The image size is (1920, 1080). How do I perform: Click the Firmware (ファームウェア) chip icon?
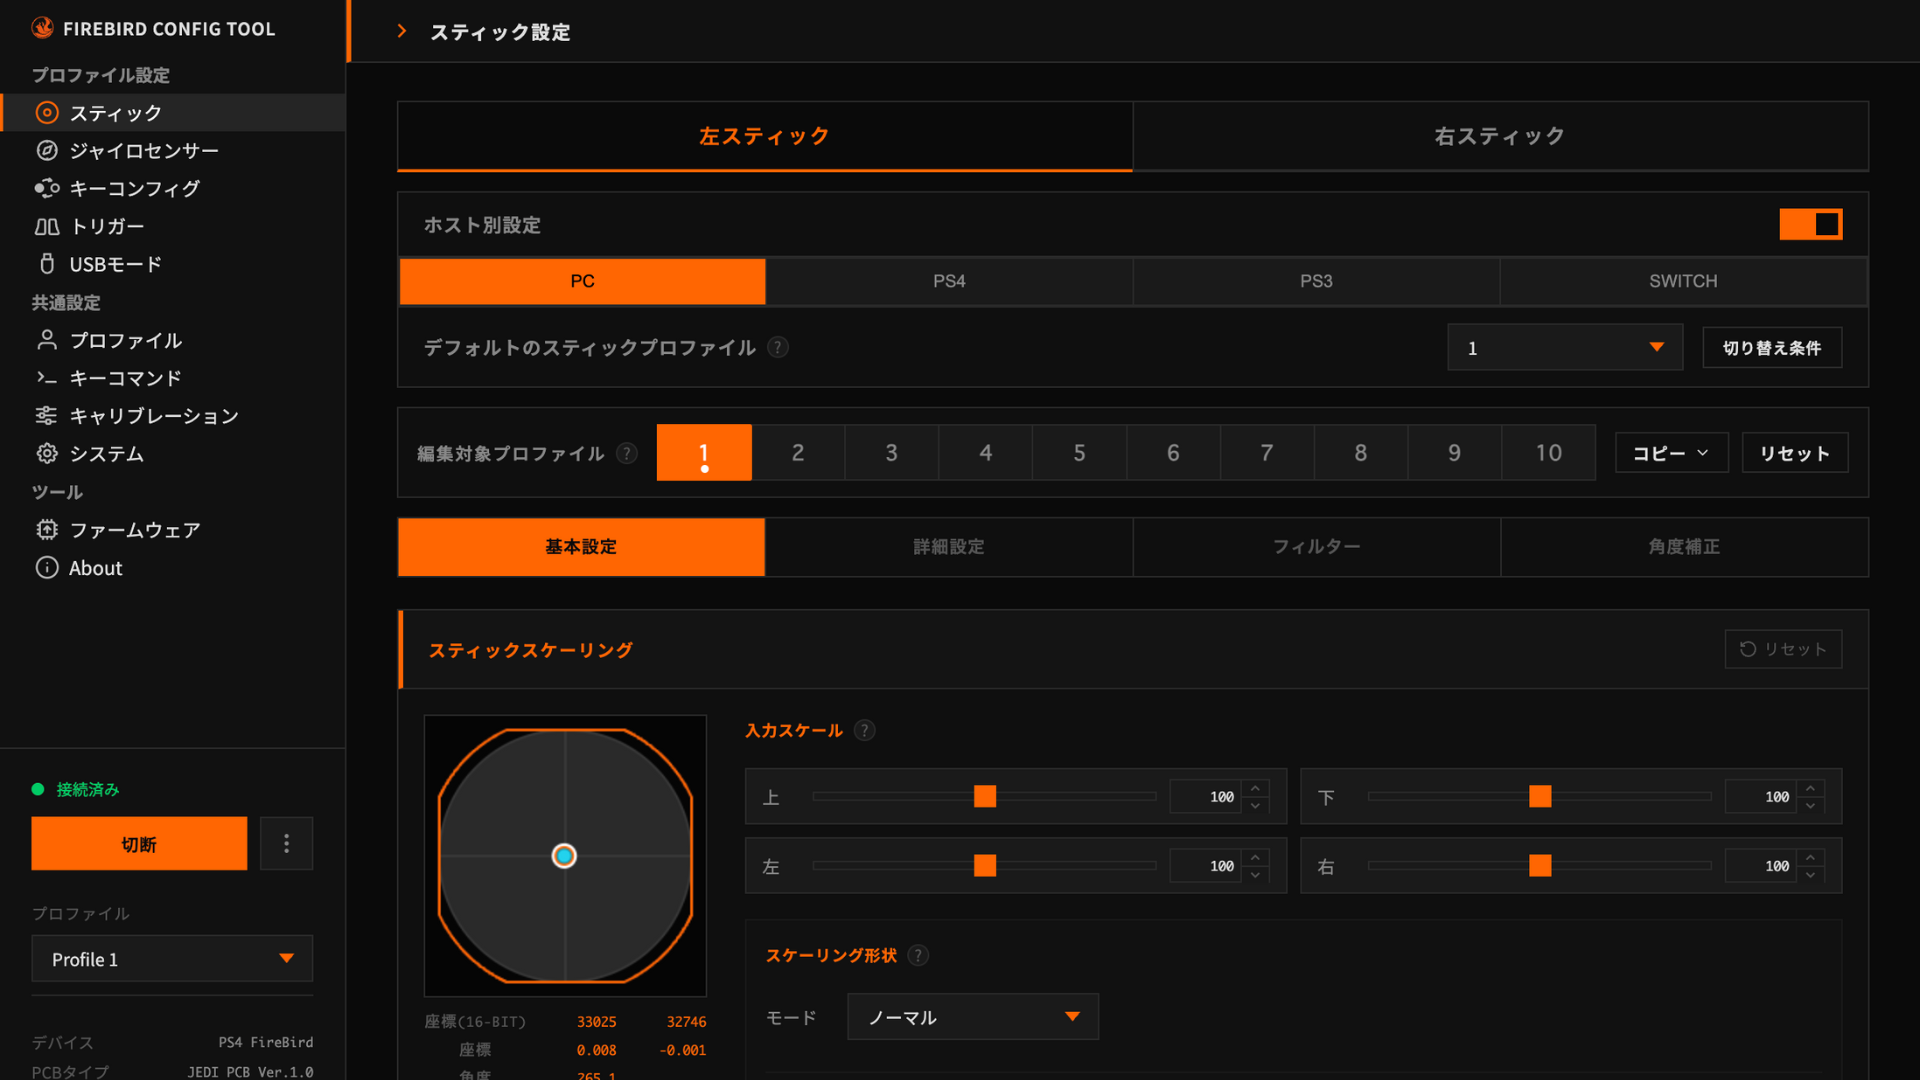[47, 530]
